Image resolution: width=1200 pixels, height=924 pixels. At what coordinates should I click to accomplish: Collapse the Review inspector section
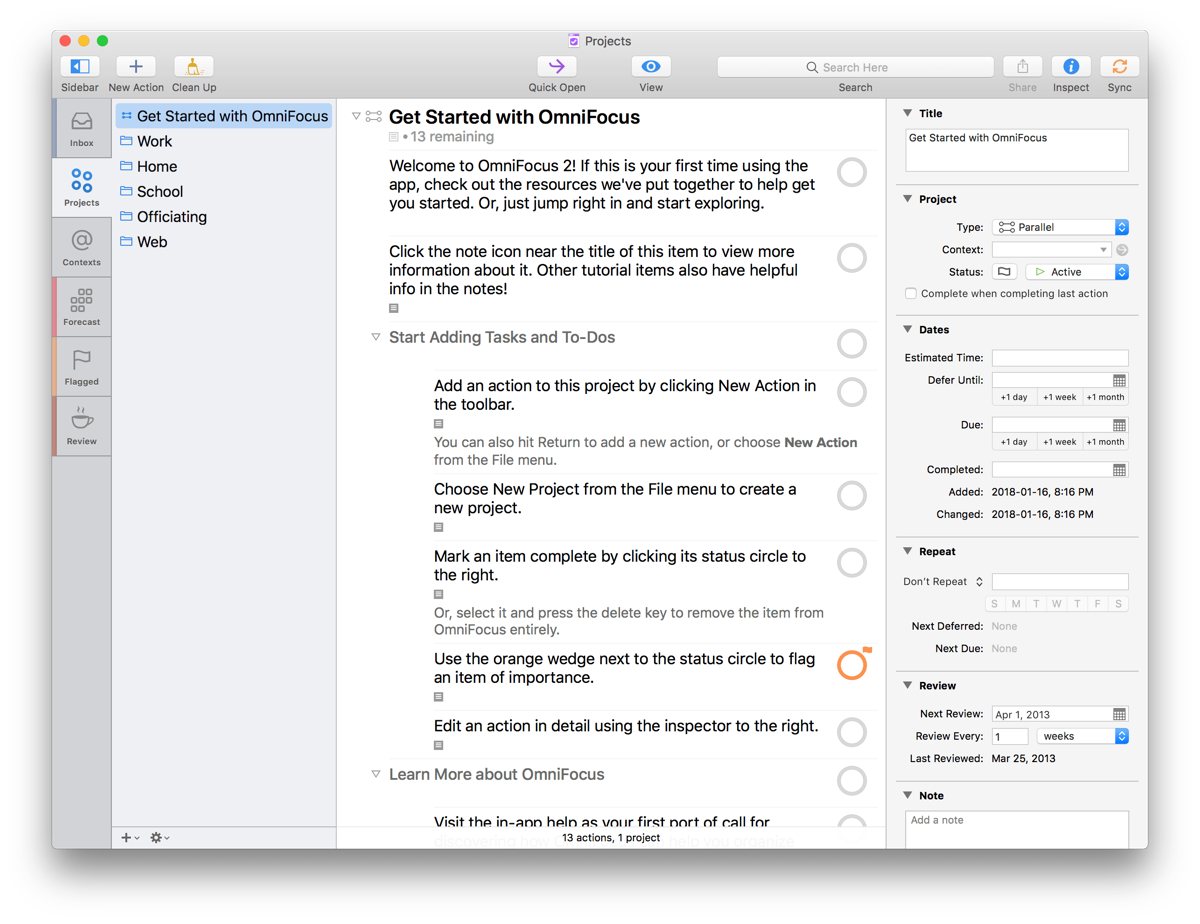coord(908,685)
